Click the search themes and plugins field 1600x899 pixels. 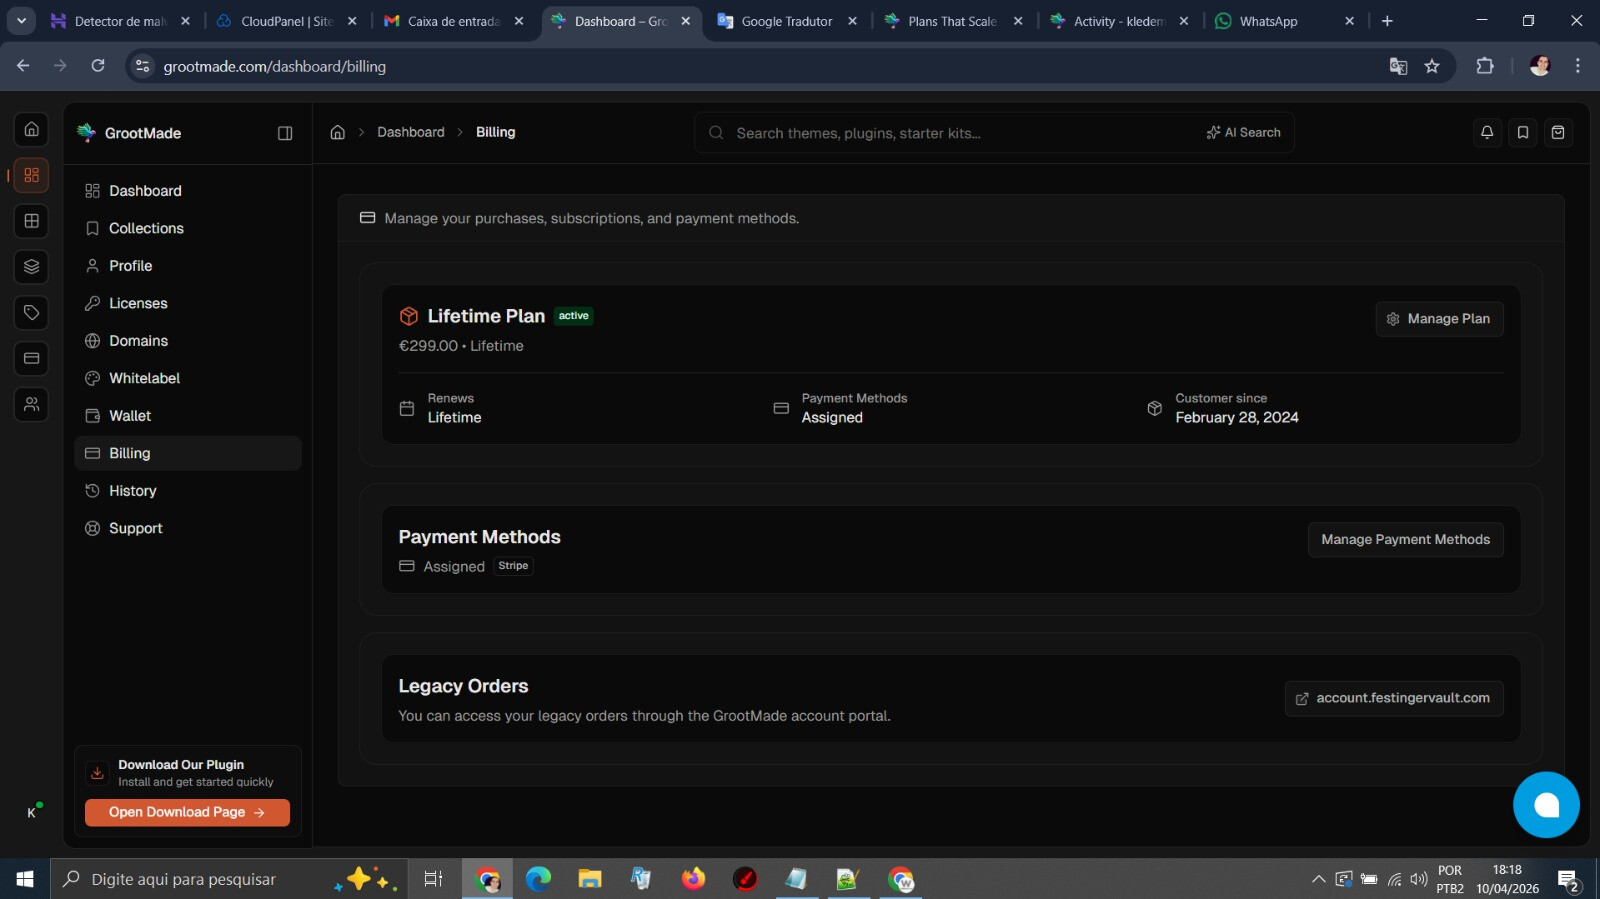click(950, 133)
